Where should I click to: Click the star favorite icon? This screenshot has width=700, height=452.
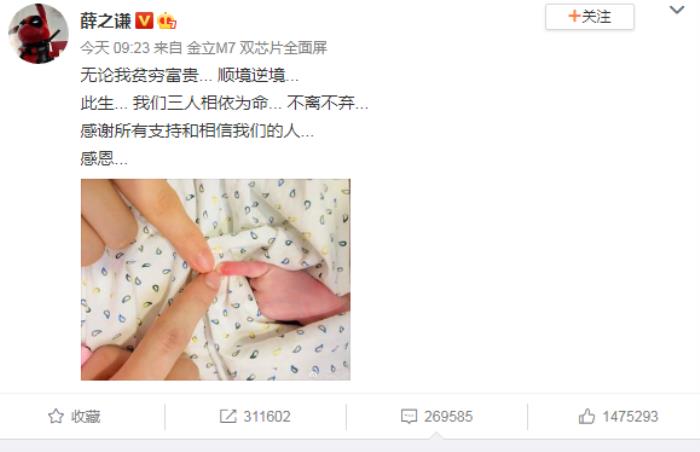[x=56, y=416]
